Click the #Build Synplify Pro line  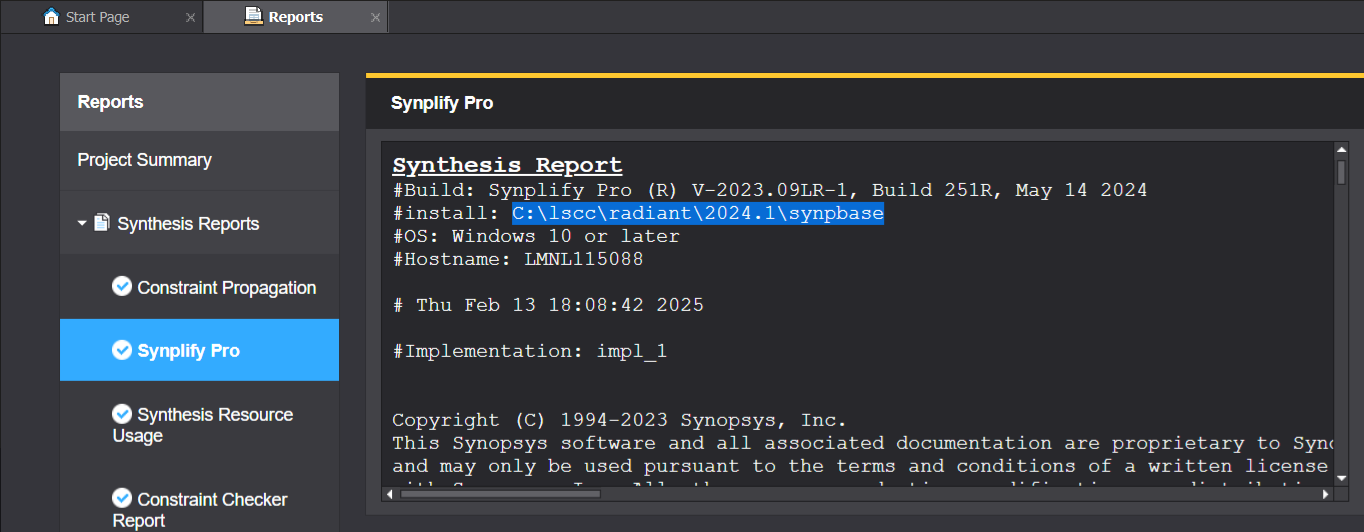(769, 190)
